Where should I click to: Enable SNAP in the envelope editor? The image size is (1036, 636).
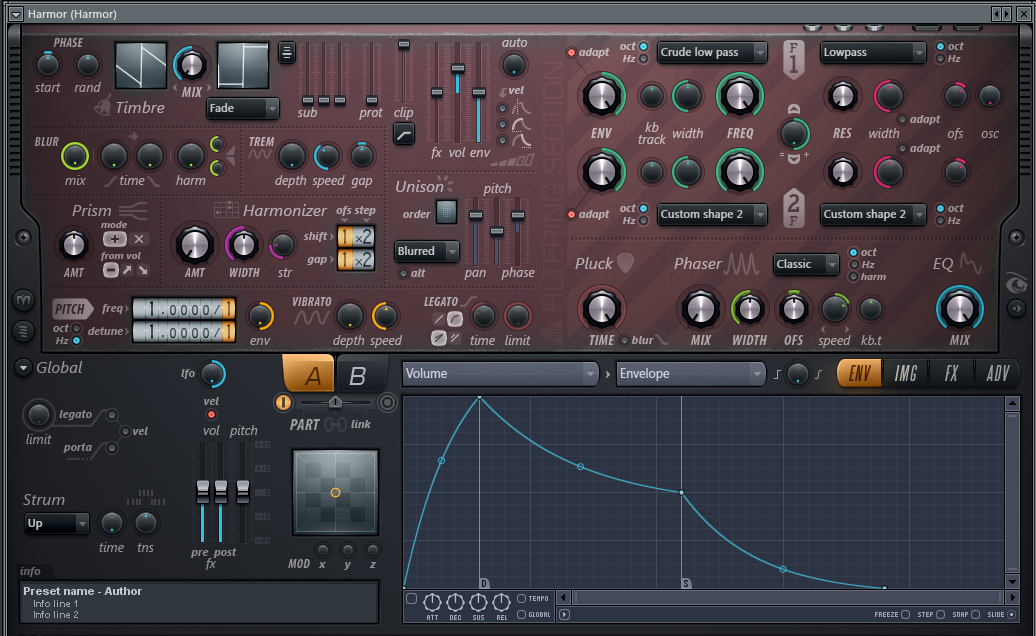pyautogui.click(x=975, y=615)
